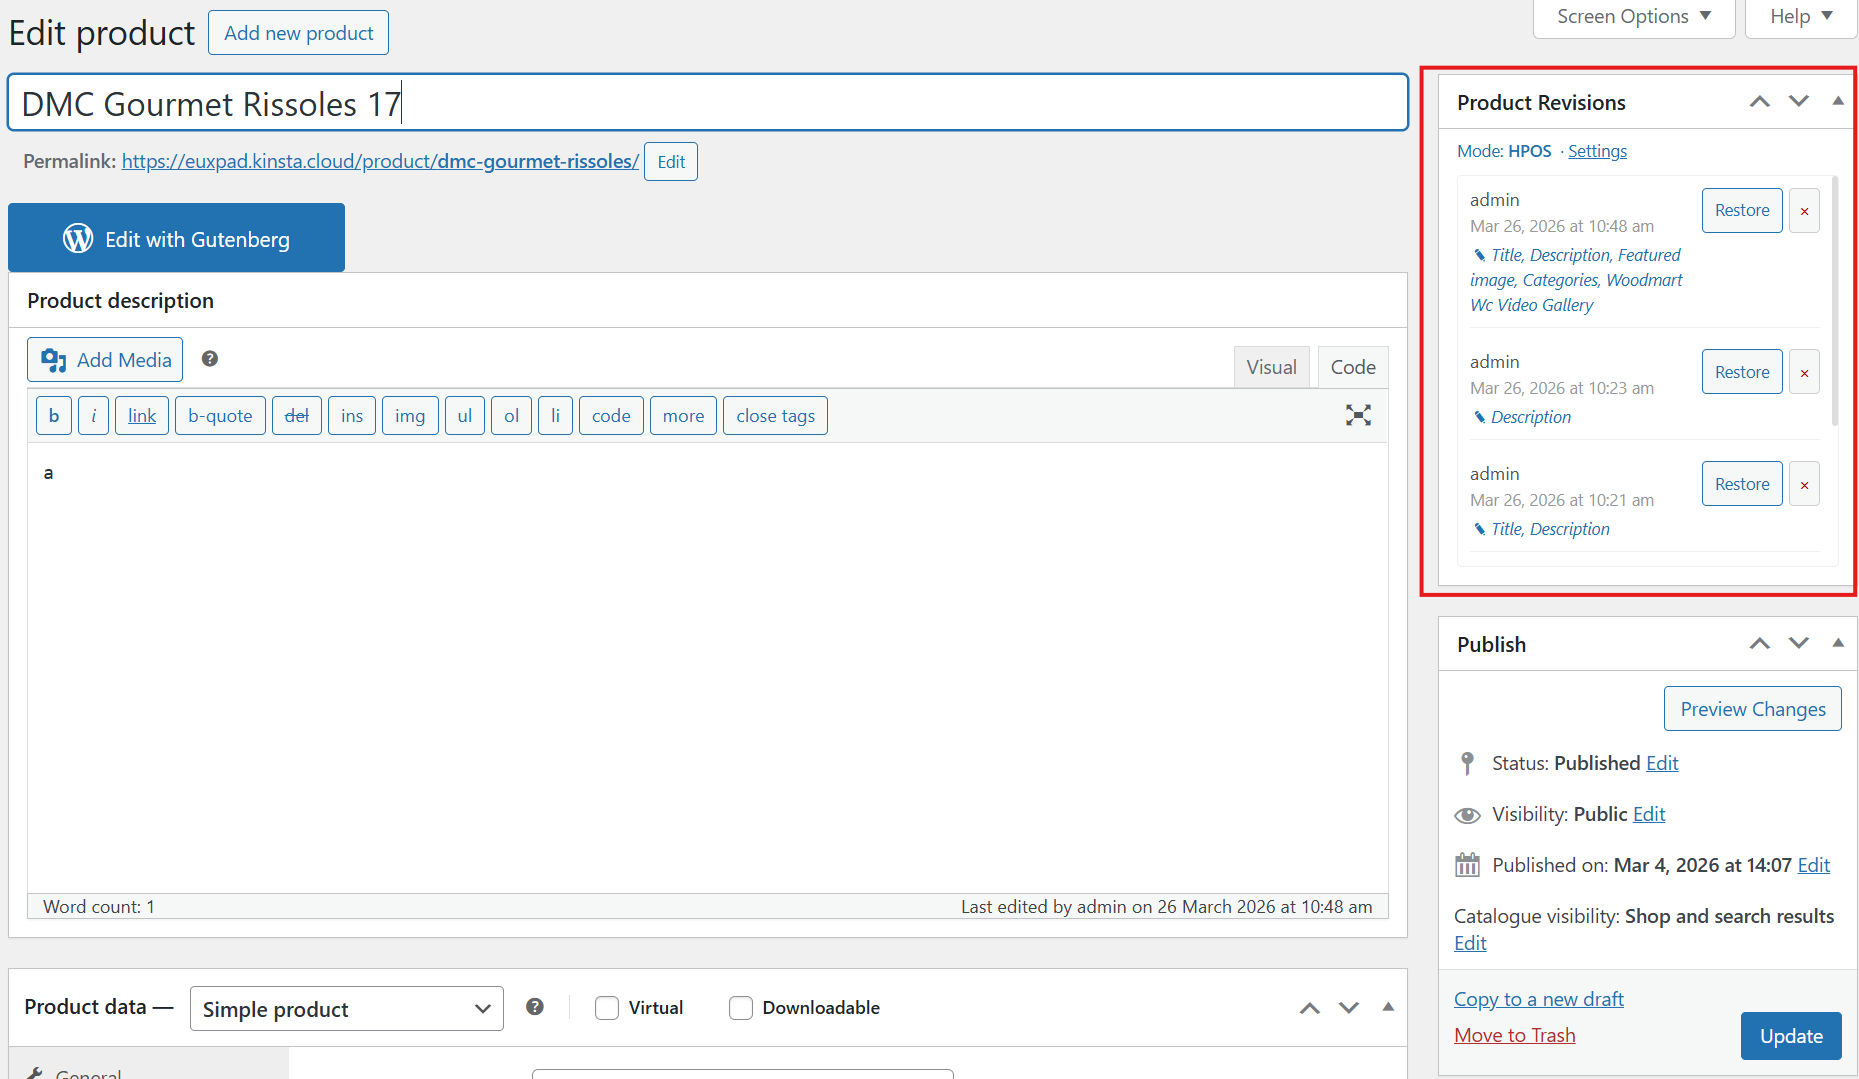Image resolution: width=1859 pixels, height=1079 pixels.
Task: Move the Publish panel up
Action: 1759,644
